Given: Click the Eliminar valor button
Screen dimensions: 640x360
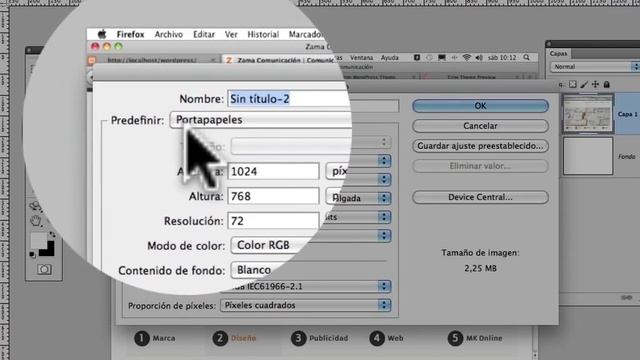Looking at the screenshot, I should point(480,166).
